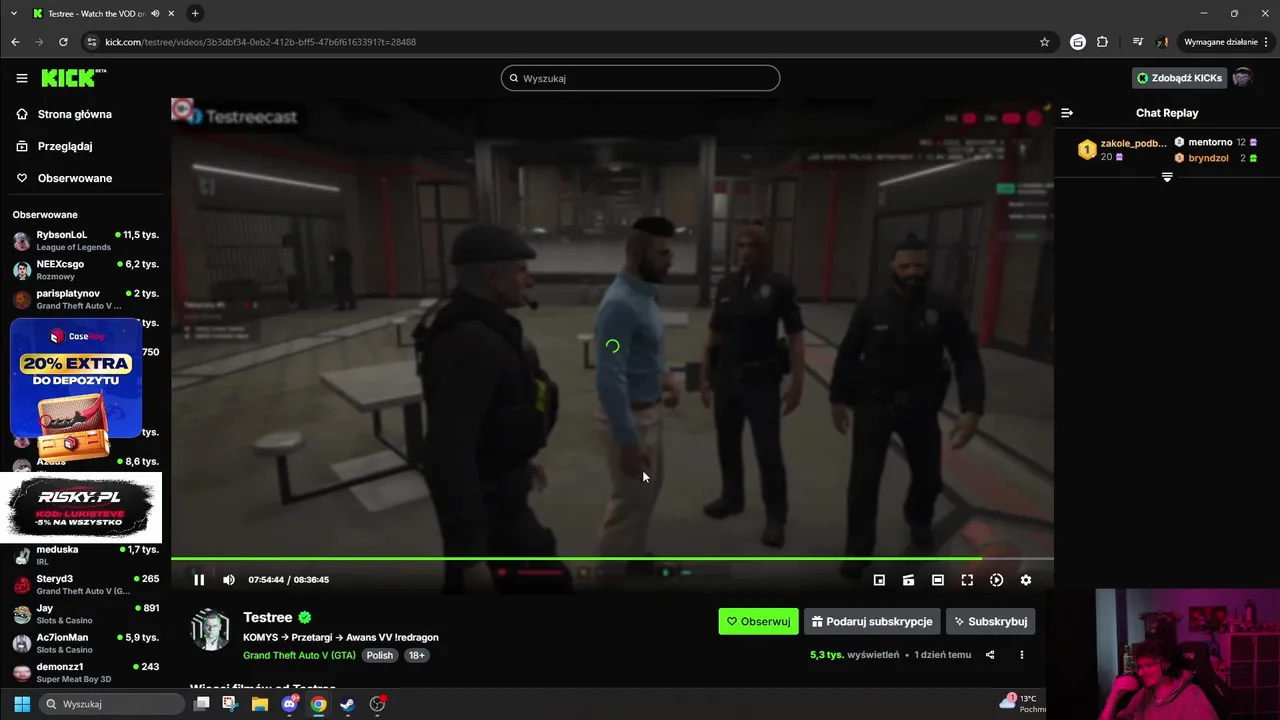1280x720 pixels.
Task: View site information in address bar
Action: [x=92, y=42]
